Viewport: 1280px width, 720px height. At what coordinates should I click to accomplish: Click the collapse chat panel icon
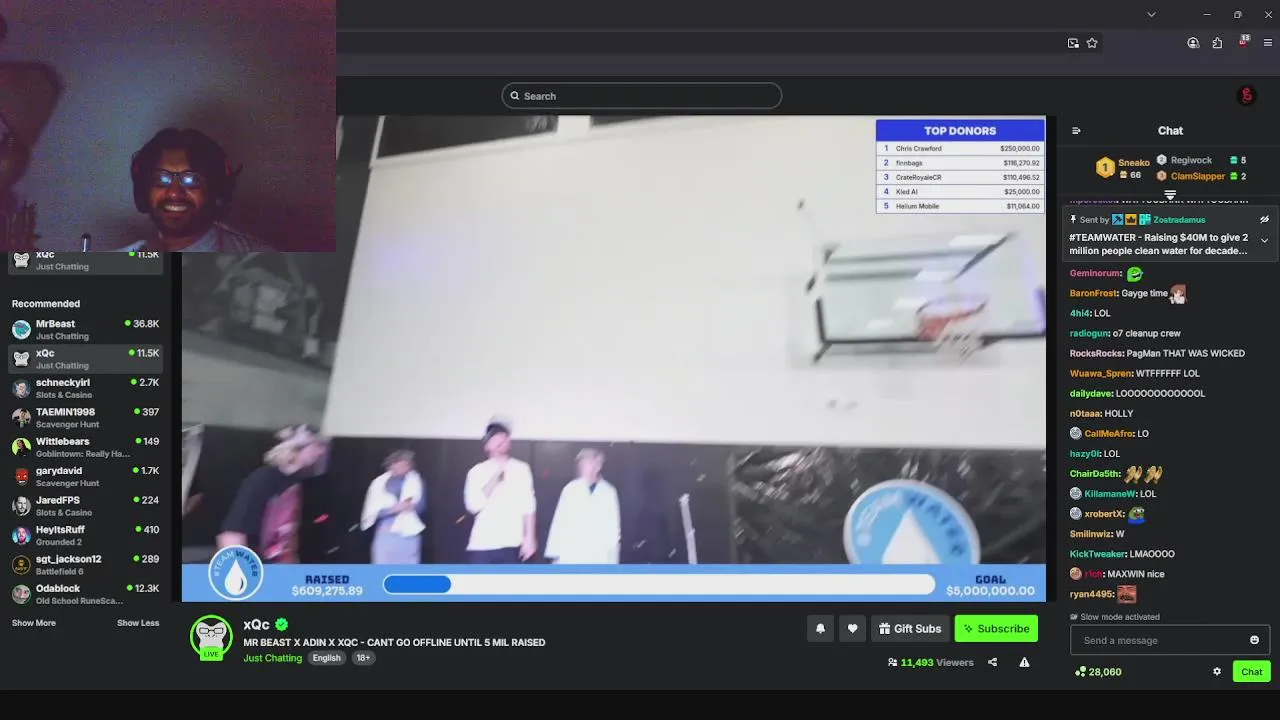(1076, 131)
